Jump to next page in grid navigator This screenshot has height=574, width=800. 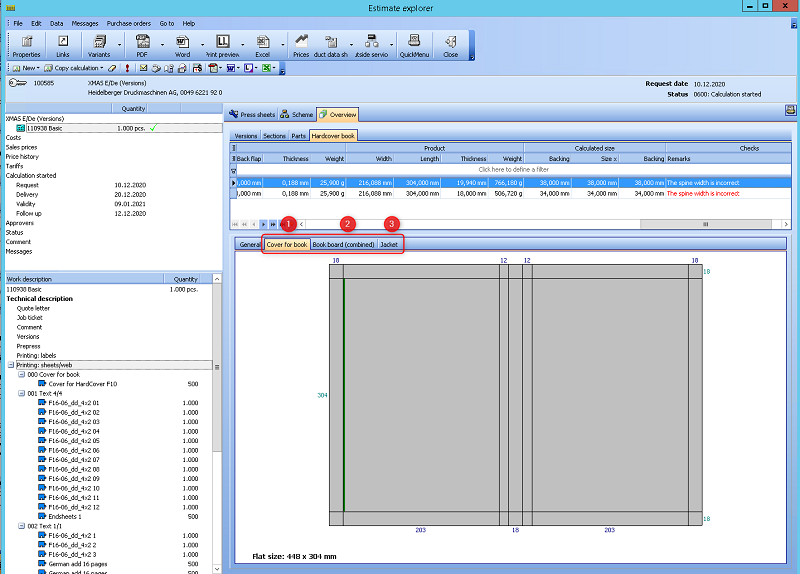(x=273, y=224)
